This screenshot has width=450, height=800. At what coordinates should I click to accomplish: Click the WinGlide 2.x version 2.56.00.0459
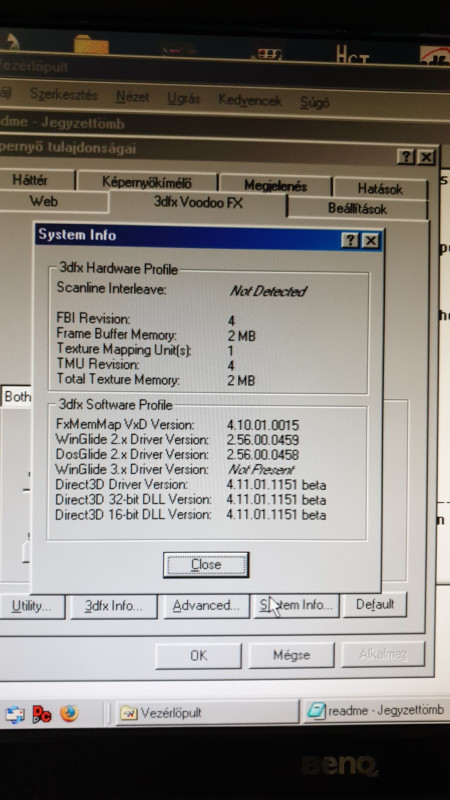point(263,440)
